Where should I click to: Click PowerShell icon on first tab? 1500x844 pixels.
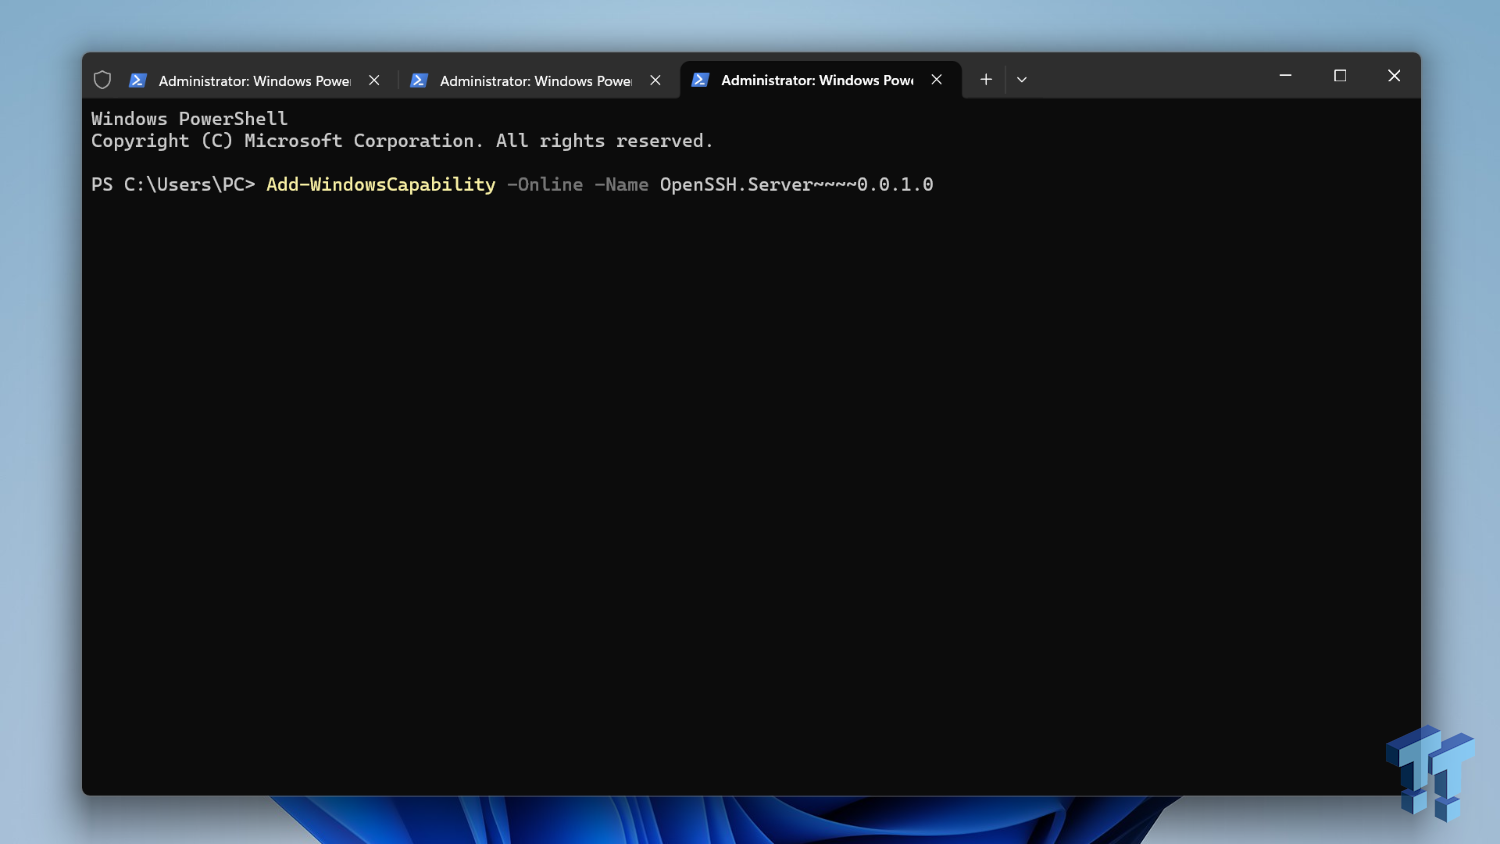click(x=138, y=80)
